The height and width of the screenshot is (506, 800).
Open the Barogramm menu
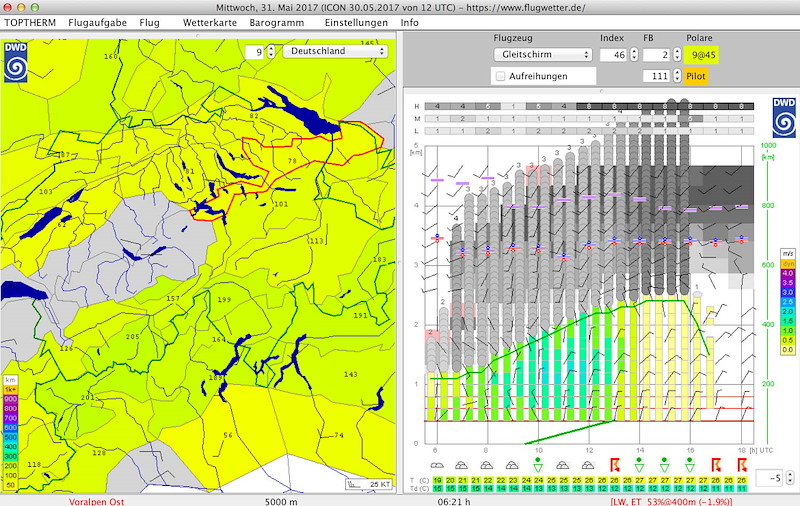click(277, 22)
